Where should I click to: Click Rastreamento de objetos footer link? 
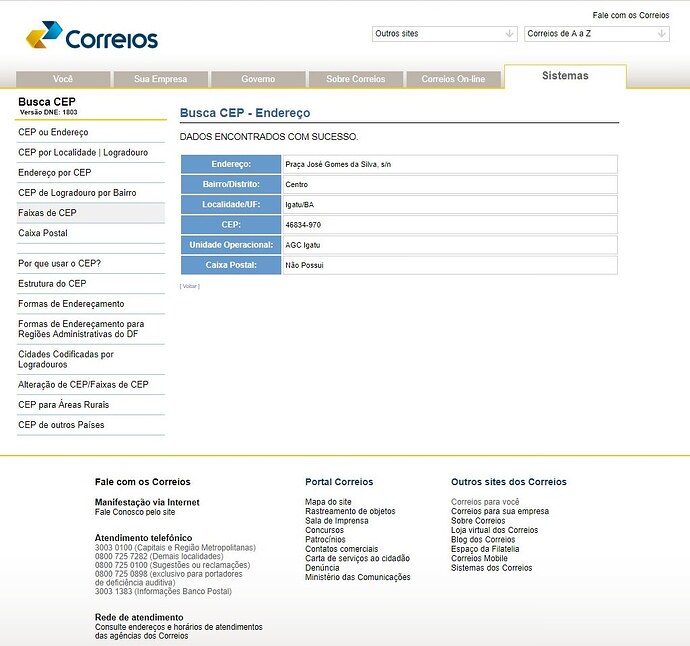[350, 511]
